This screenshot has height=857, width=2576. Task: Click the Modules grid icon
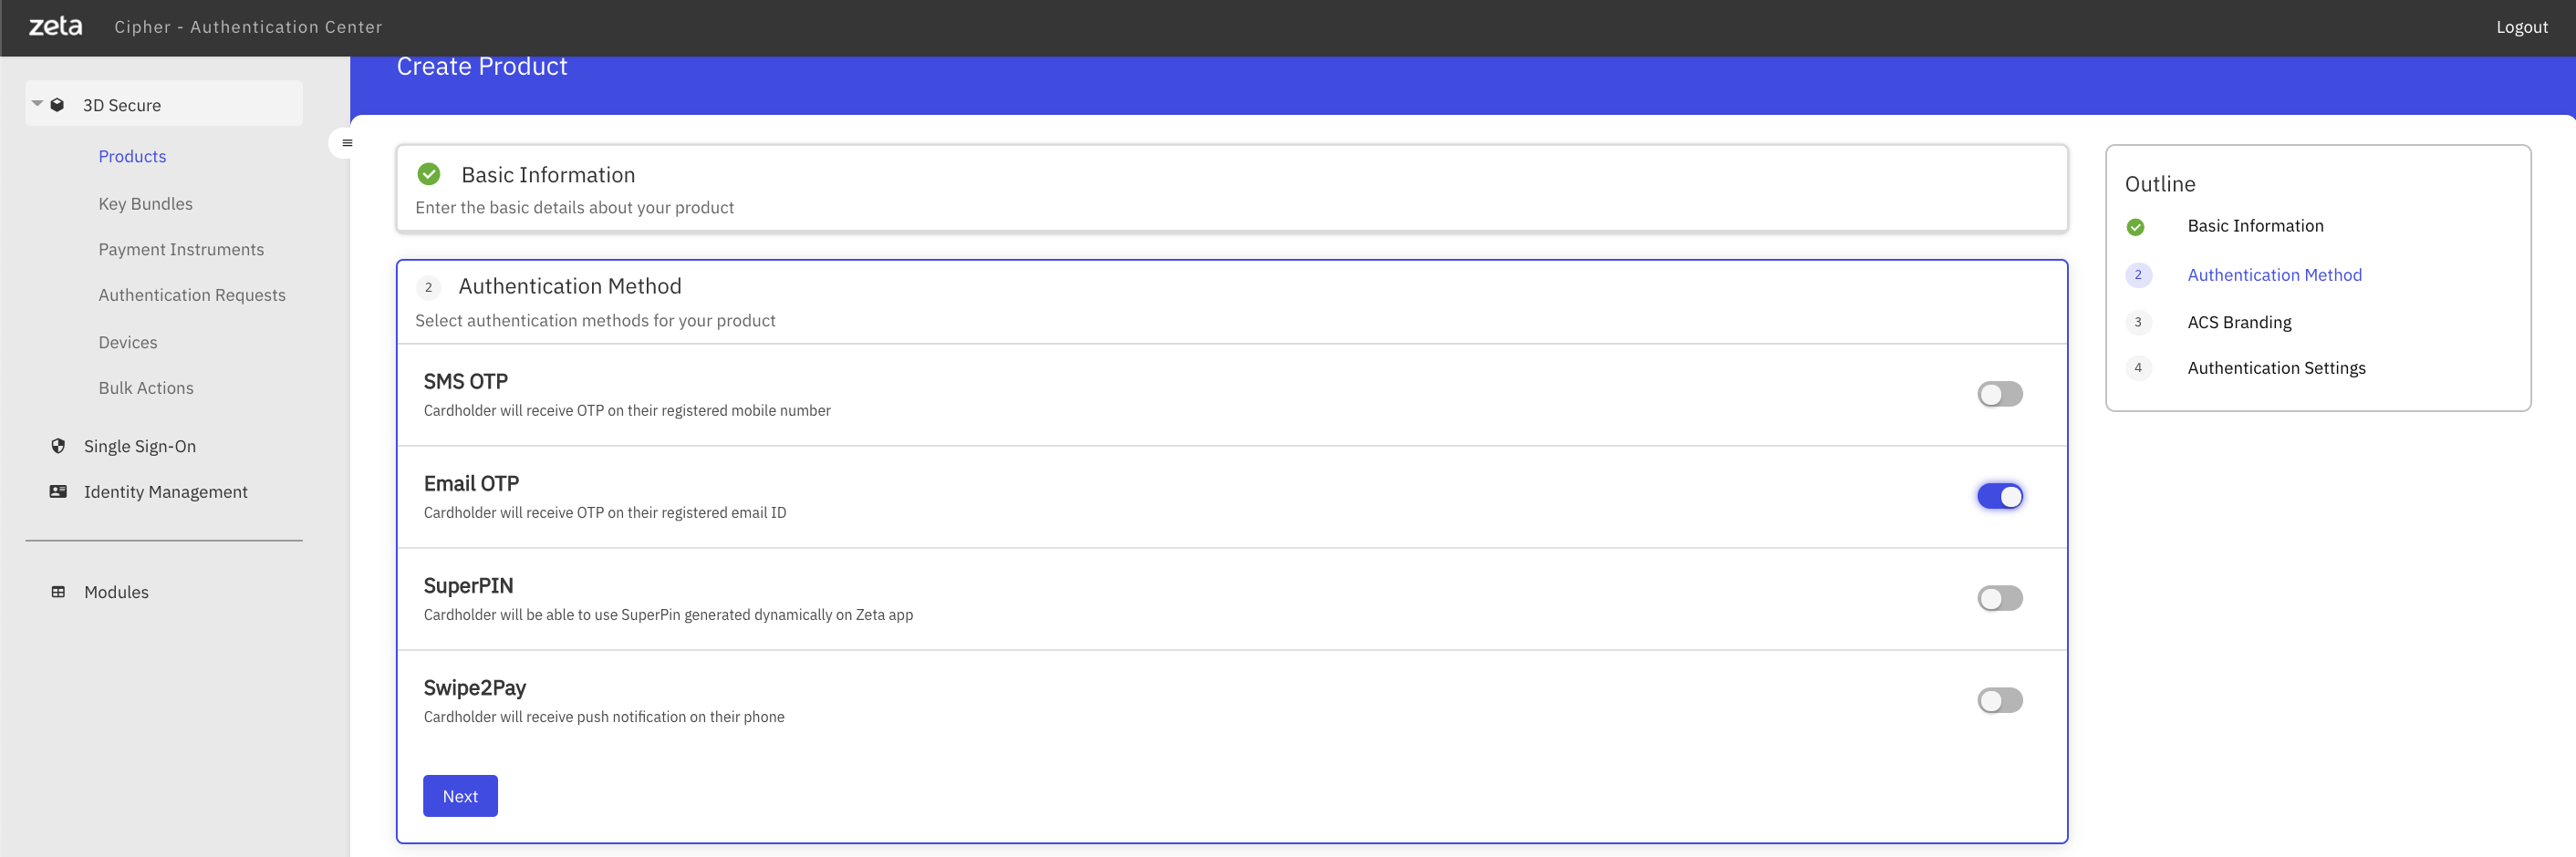click(59, 591)
